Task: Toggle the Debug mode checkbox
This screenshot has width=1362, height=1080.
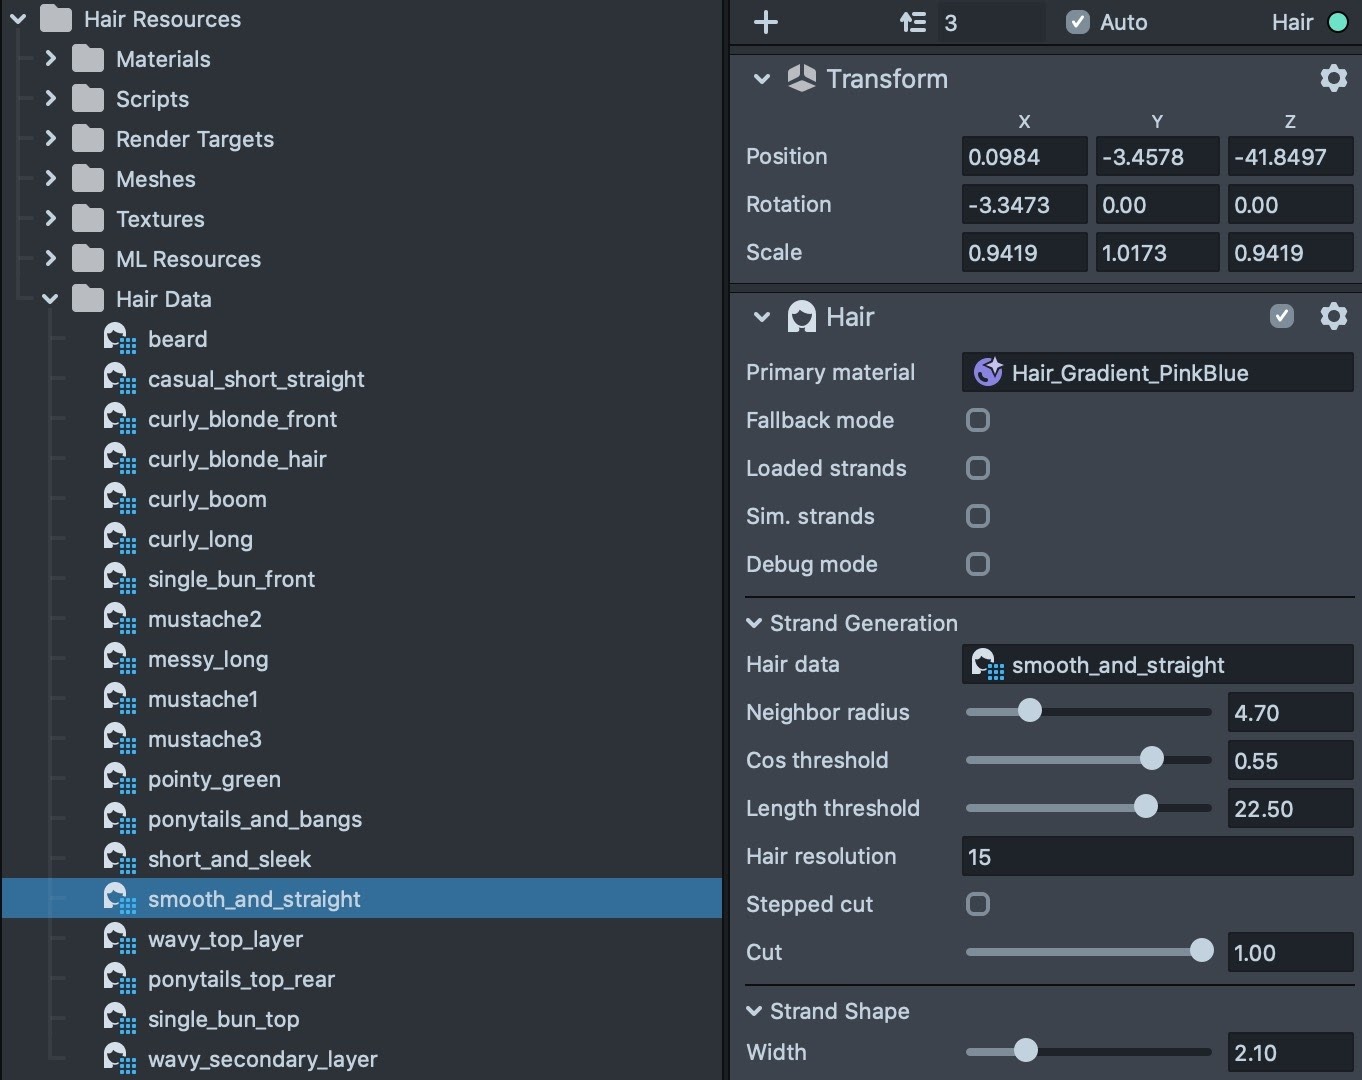Action: 978,564
